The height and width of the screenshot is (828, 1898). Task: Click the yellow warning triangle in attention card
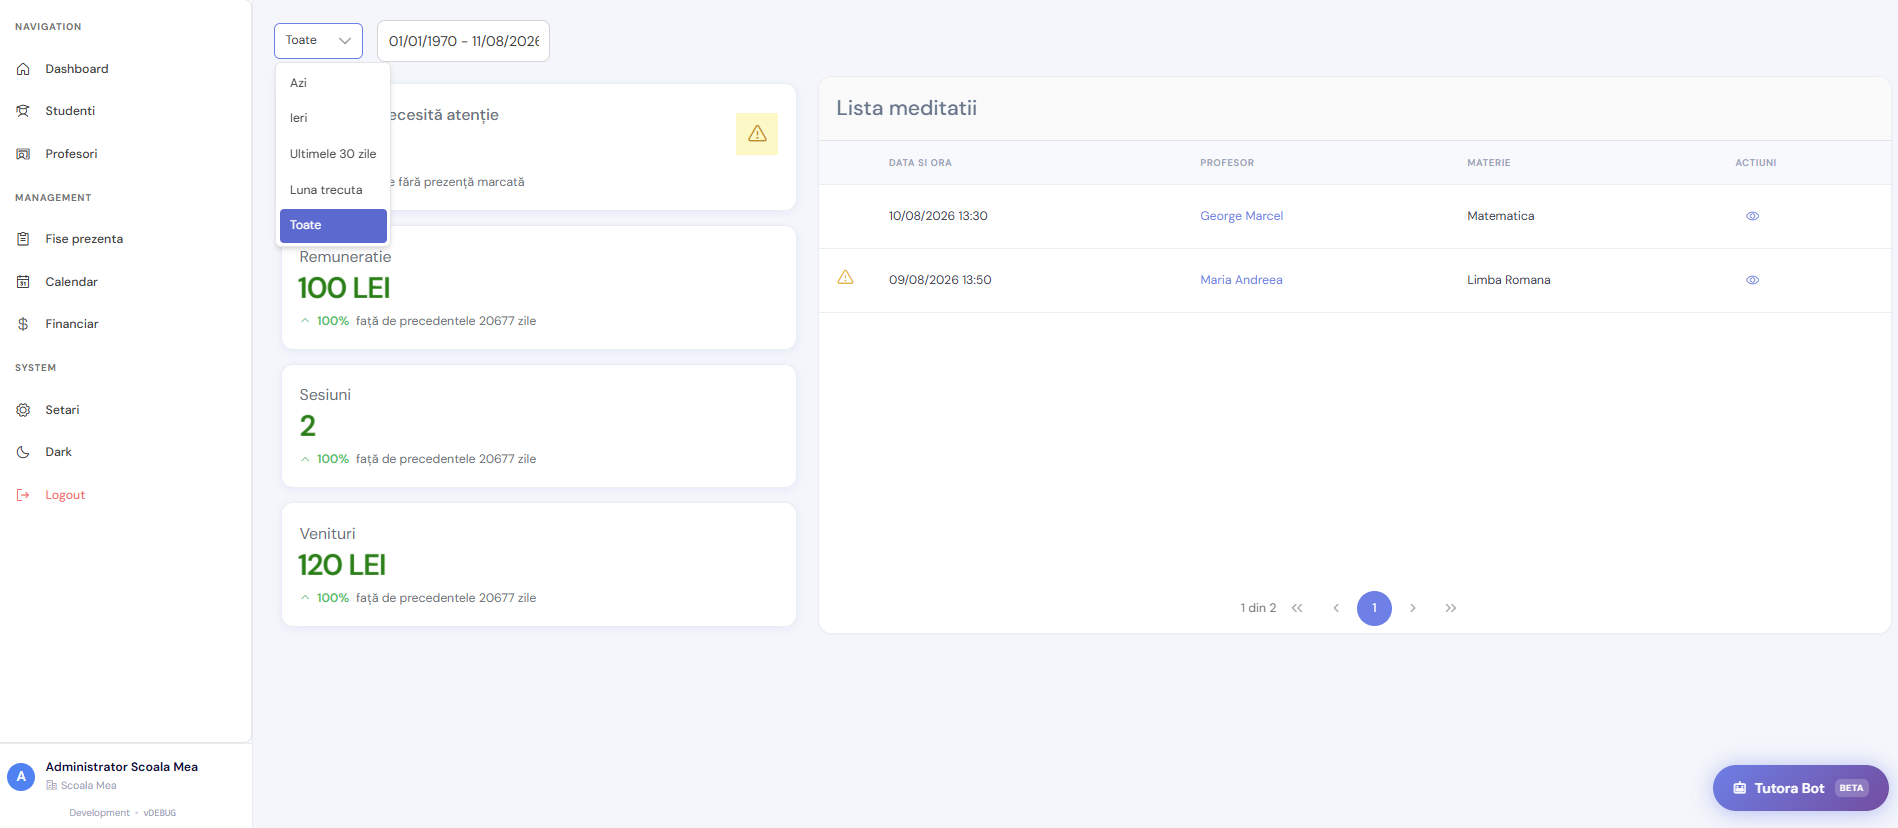[x=757, y=134]
